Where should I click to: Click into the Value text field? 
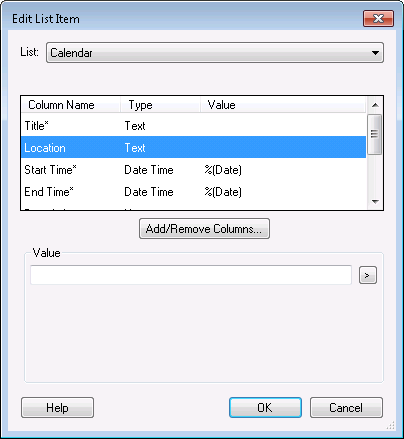pyautogui.click(x=191, y=275)
